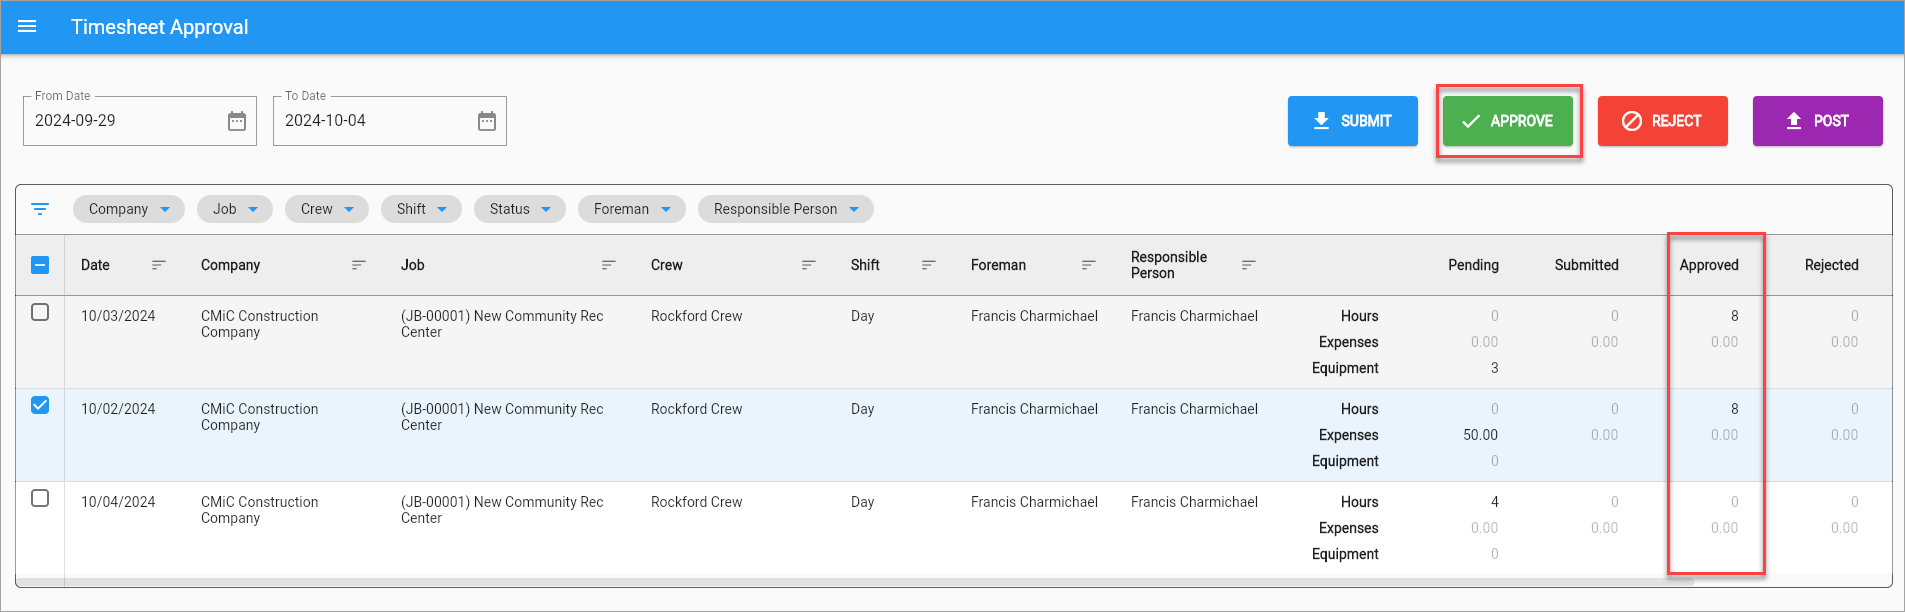Image resolution: width=1905 pixels, height=612 pixels.
Task: Open the hamburger navigation menu
Action: point(27,27)
